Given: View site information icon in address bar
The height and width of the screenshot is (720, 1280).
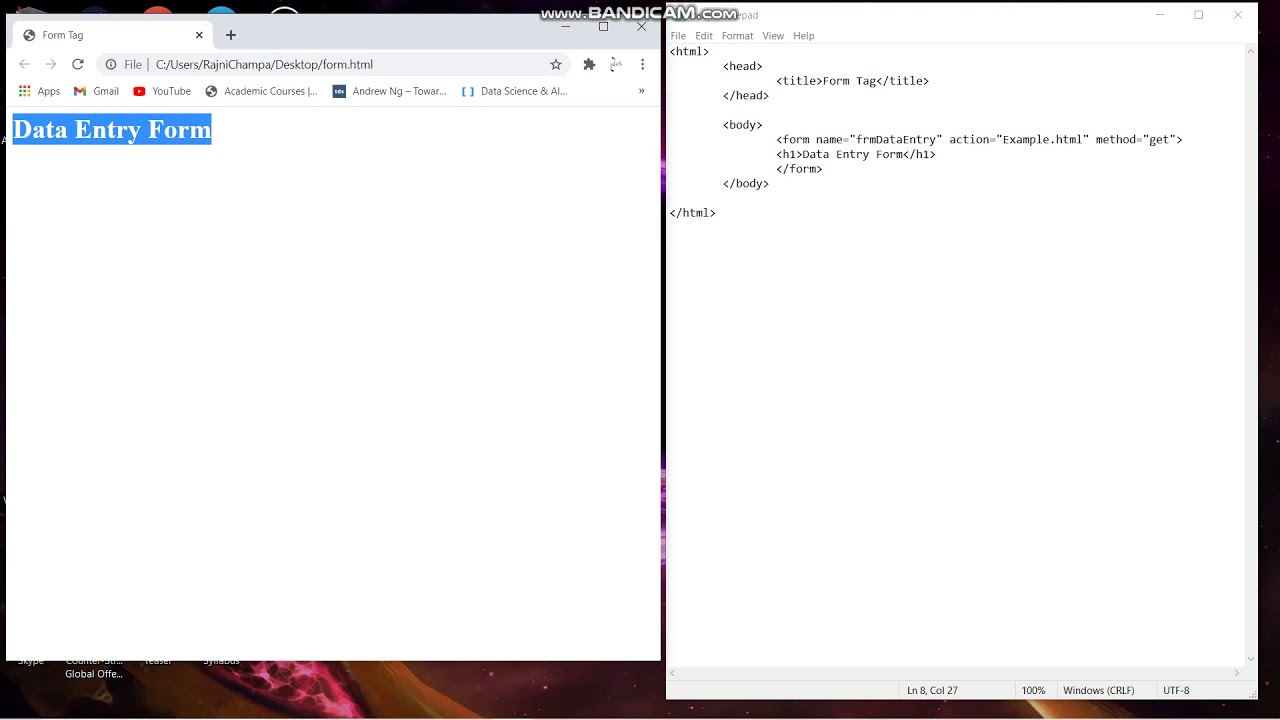Looking at the screenshot, I should point(111,64).
